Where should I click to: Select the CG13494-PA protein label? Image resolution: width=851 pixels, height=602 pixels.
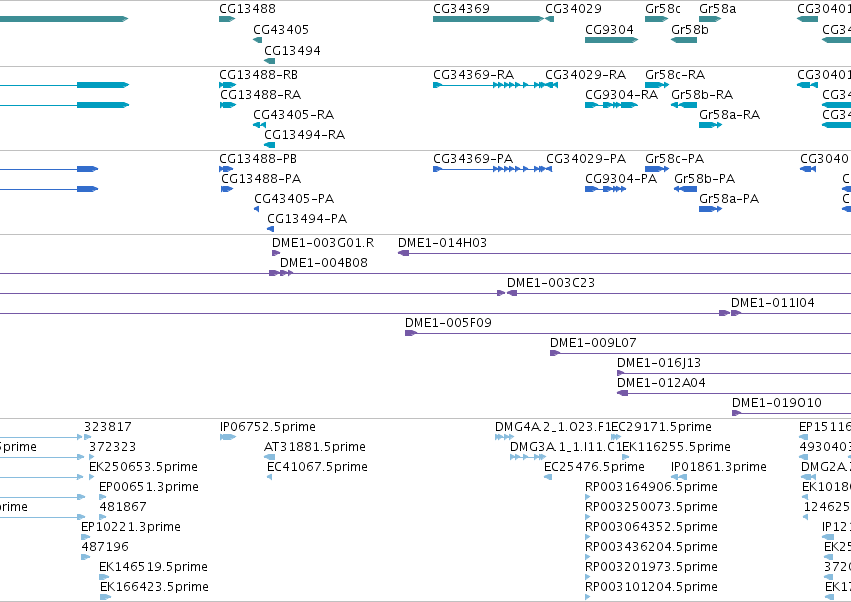pos(307,219)
